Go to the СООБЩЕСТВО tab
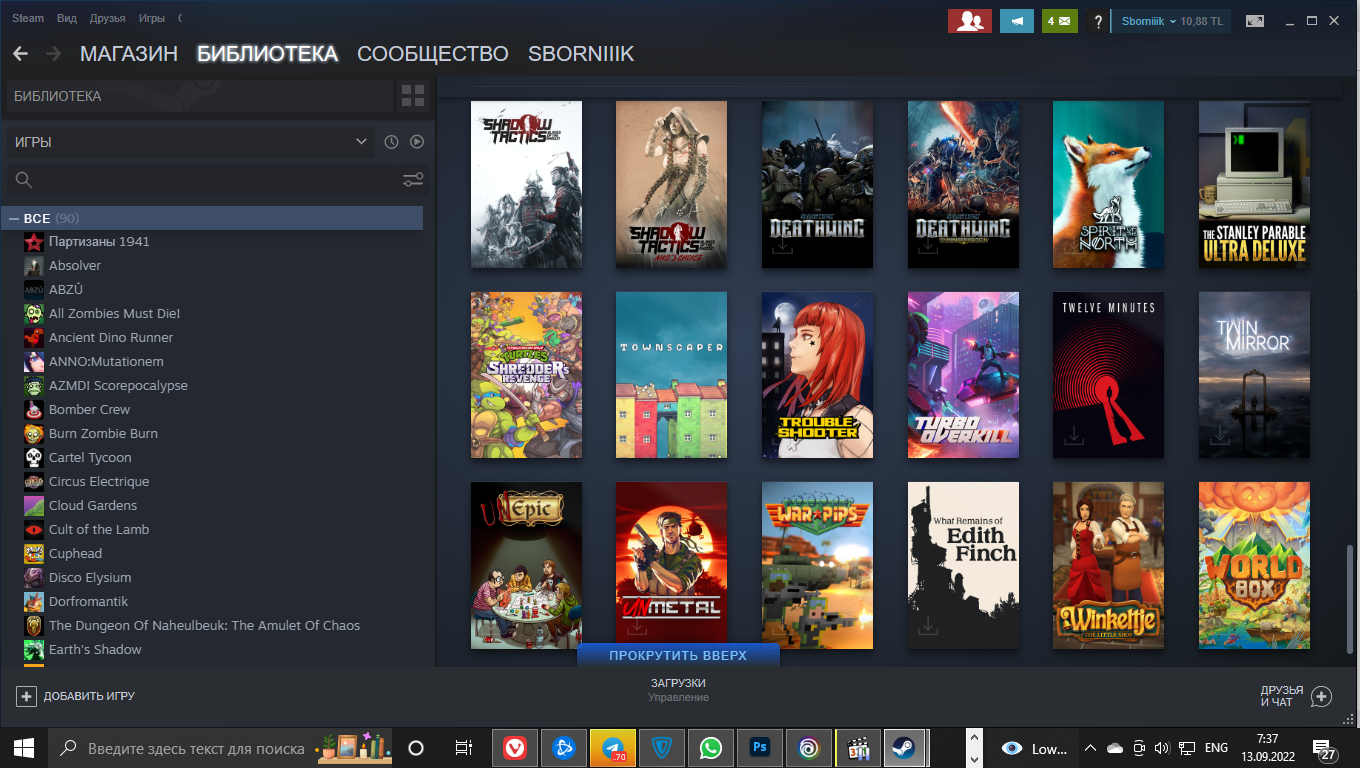The height and width of the screenshot is (768, 1360). pos(433,54)
